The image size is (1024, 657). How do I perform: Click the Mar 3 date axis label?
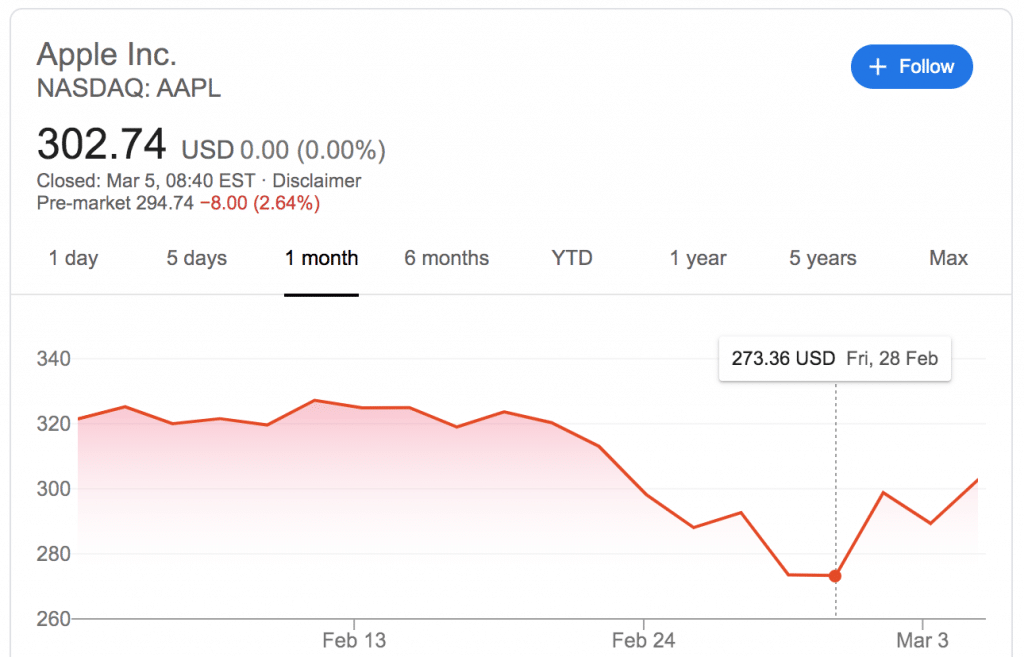click(922, 640)
